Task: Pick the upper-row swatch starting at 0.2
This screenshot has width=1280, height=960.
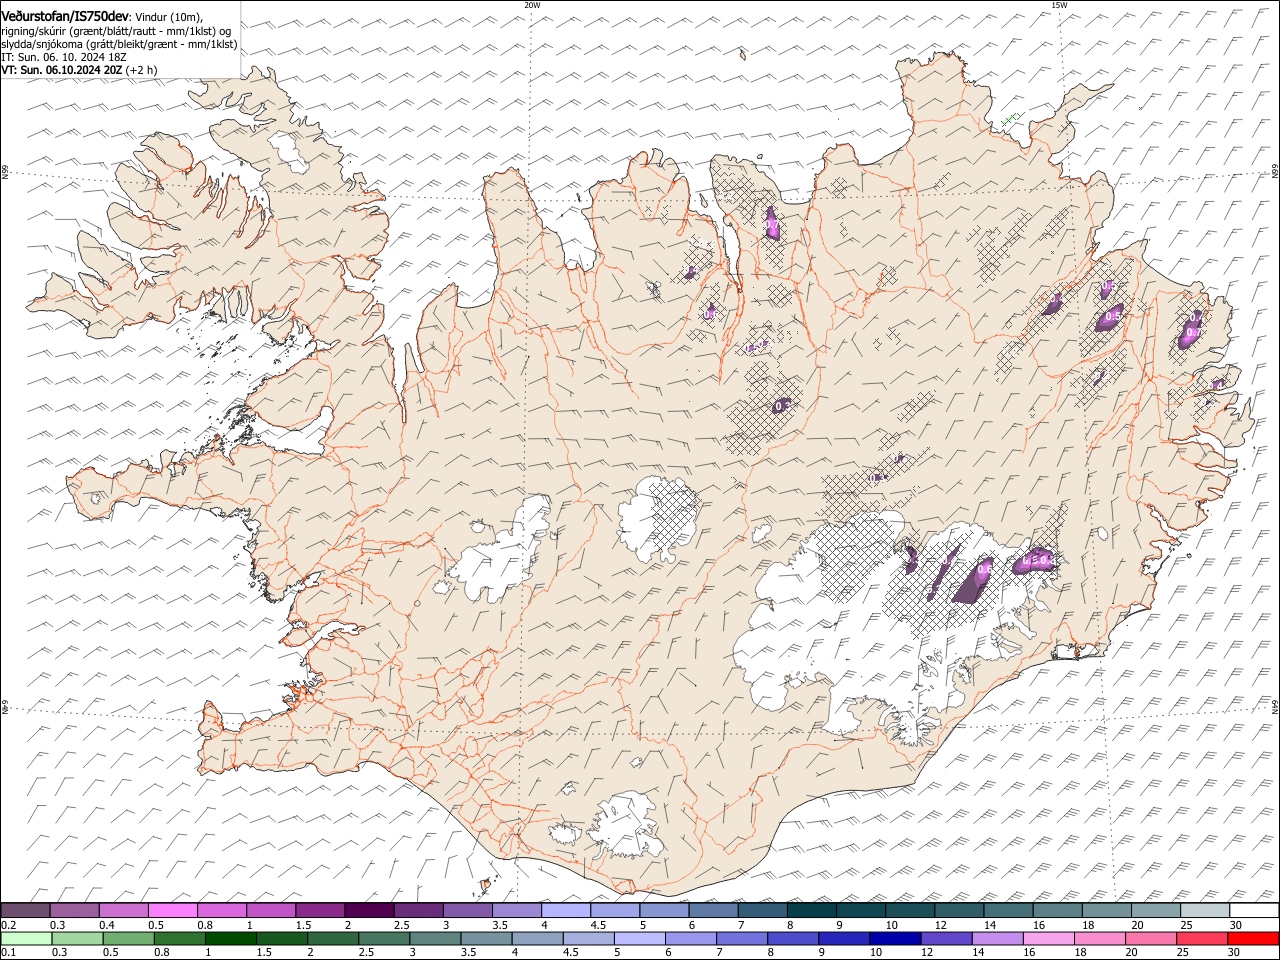Action: pos(25,911)
